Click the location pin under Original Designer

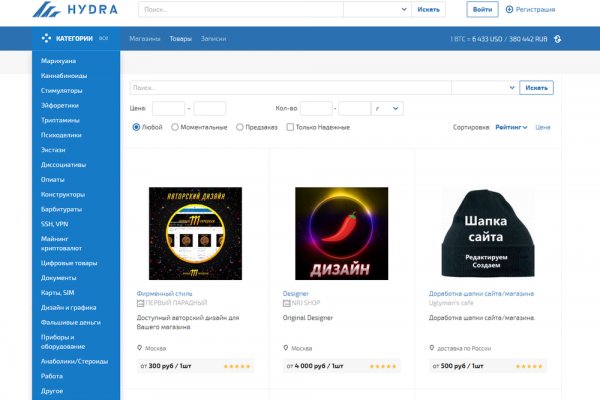(x=286, y=348)
